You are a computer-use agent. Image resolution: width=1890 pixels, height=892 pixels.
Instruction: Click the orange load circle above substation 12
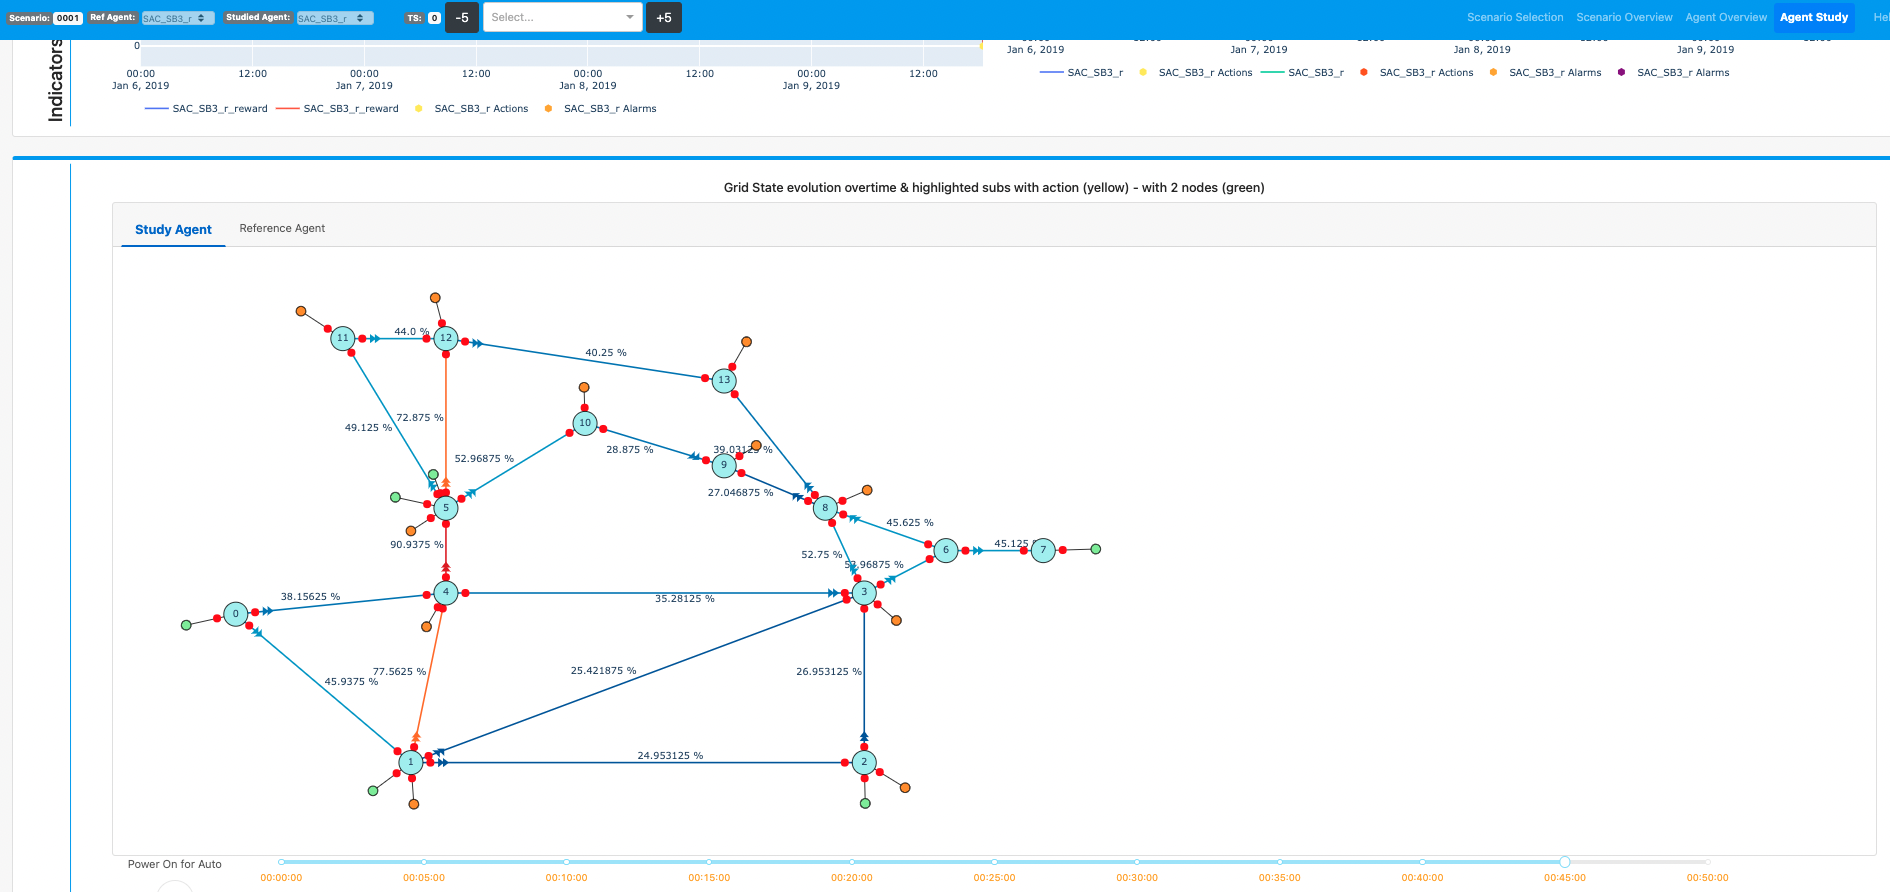tap(435, 298)
